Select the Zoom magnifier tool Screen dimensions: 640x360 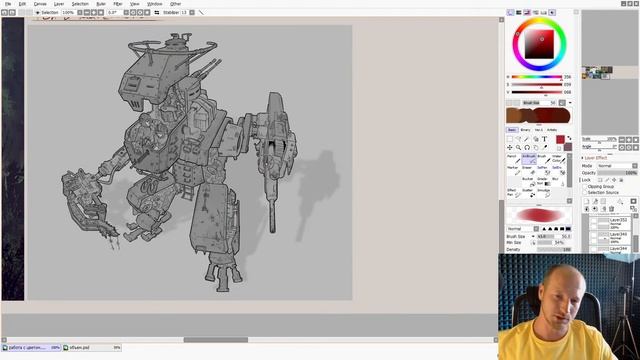coord(518,147)
